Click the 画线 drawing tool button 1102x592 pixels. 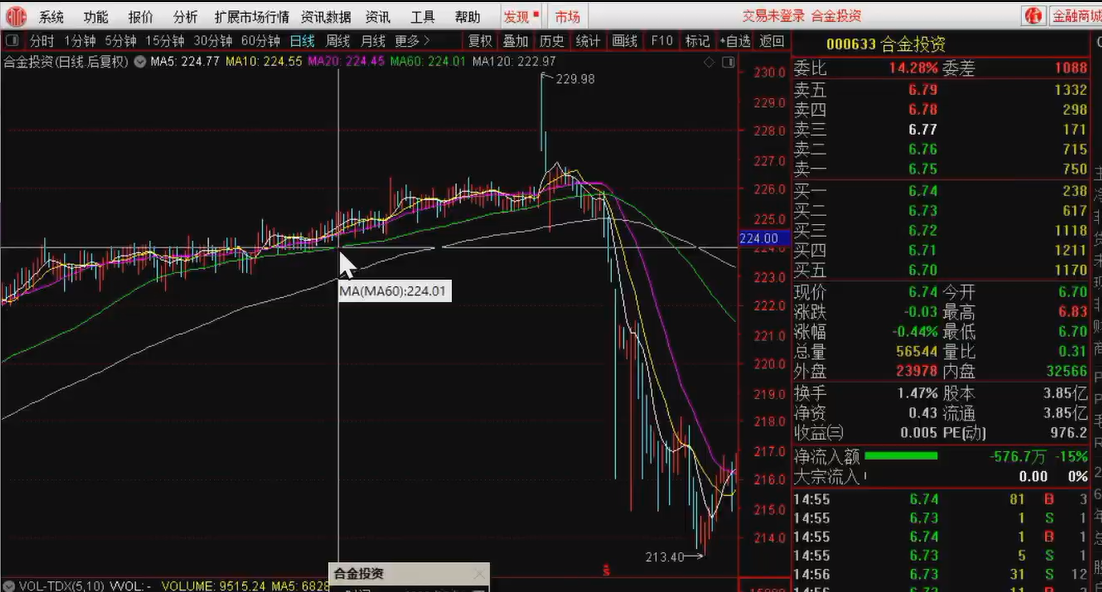(x=624, y=41)
